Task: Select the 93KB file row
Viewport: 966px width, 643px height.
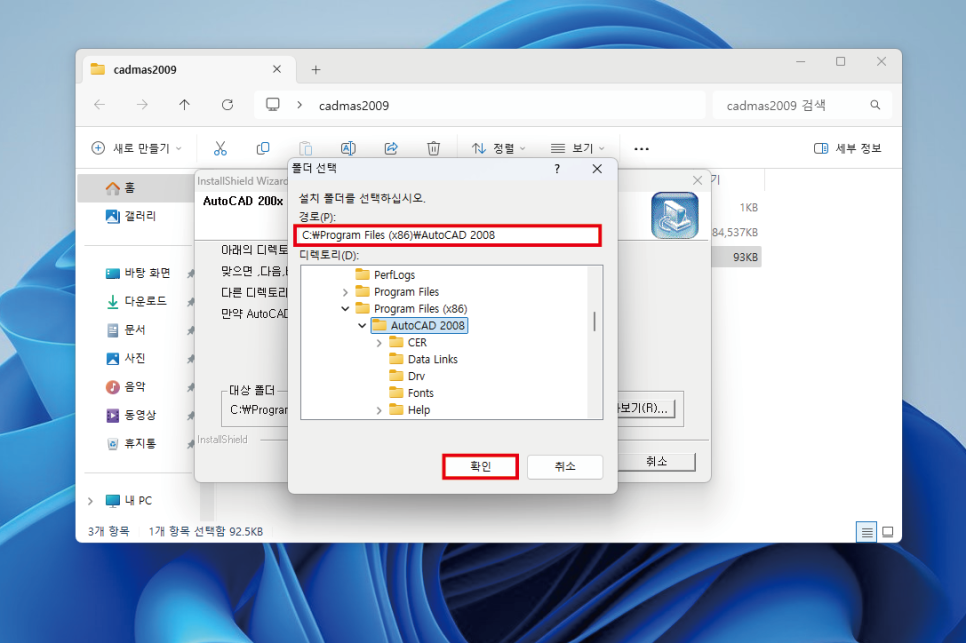Action: 736,257
